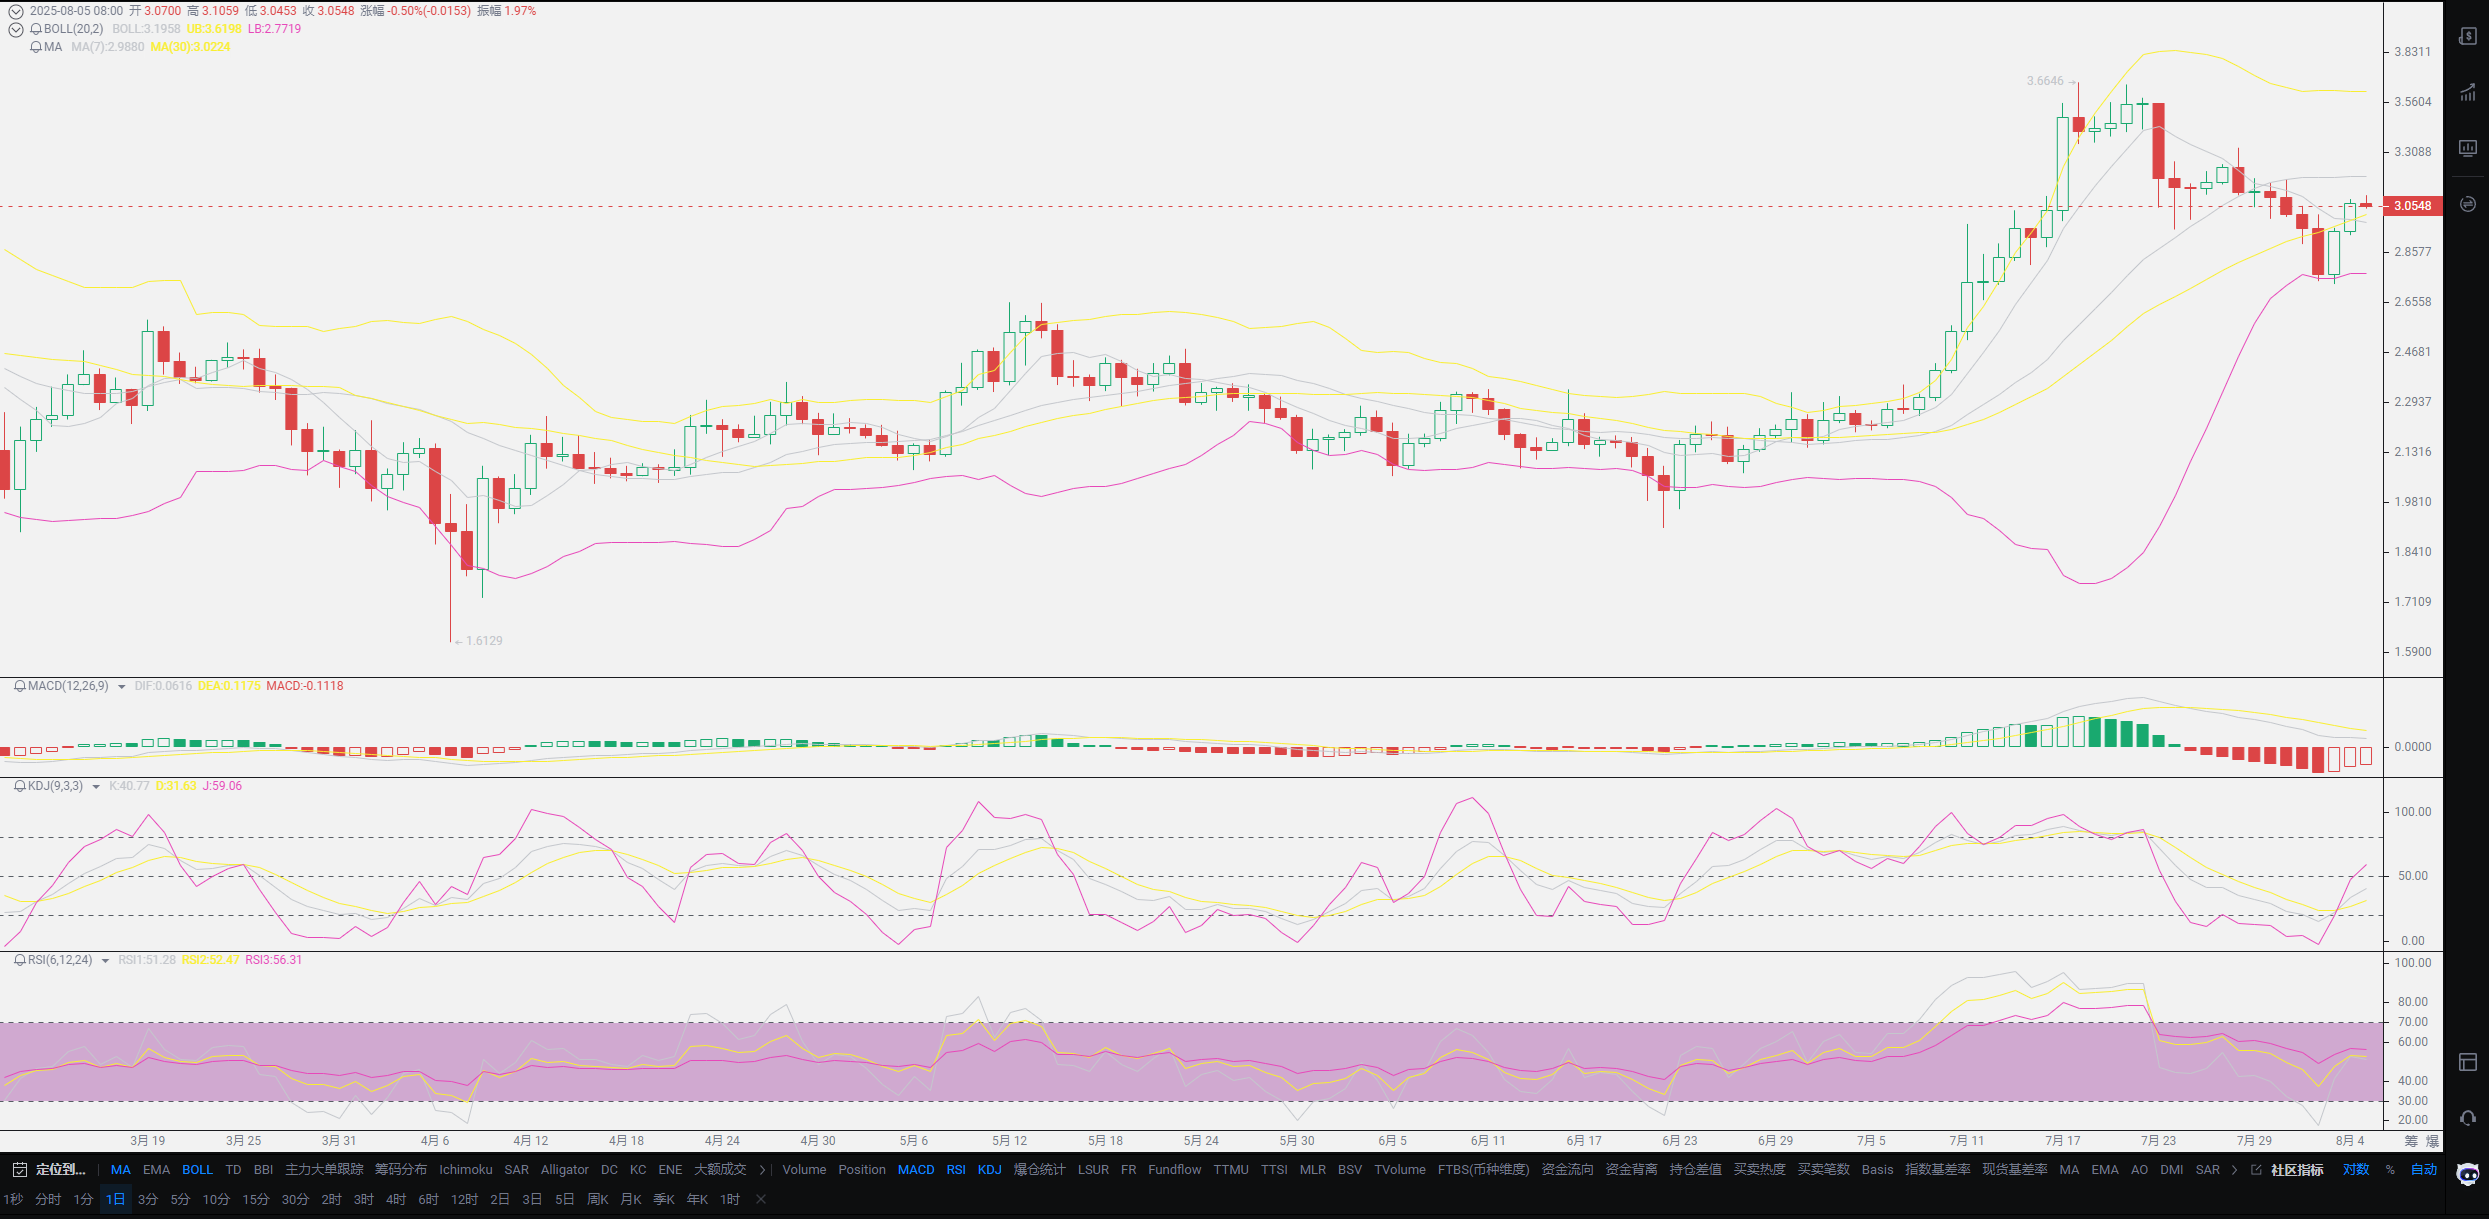The width and height of the screenshot is (2489, 1219).
Task: Toggle the active MA main-chart indicator
Action: point(121,1170)
